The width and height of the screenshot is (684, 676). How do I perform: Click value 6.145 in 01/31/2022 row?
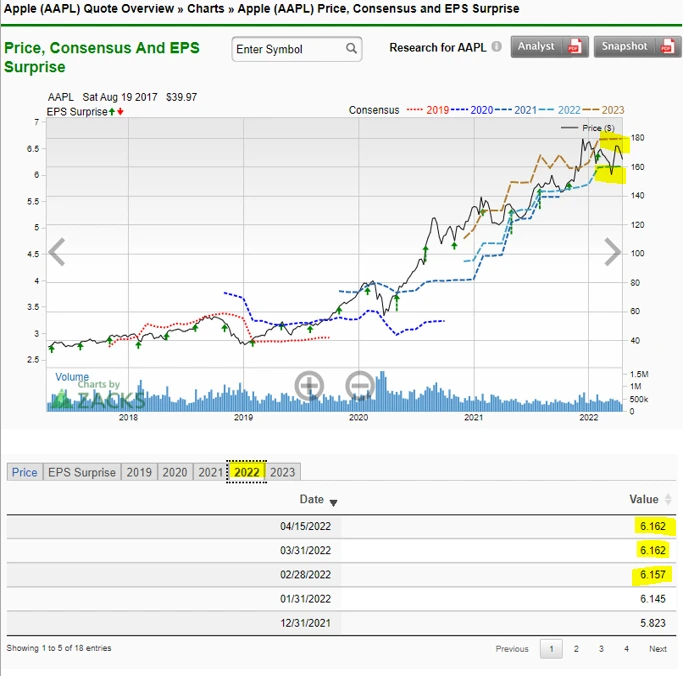[653, 599]
